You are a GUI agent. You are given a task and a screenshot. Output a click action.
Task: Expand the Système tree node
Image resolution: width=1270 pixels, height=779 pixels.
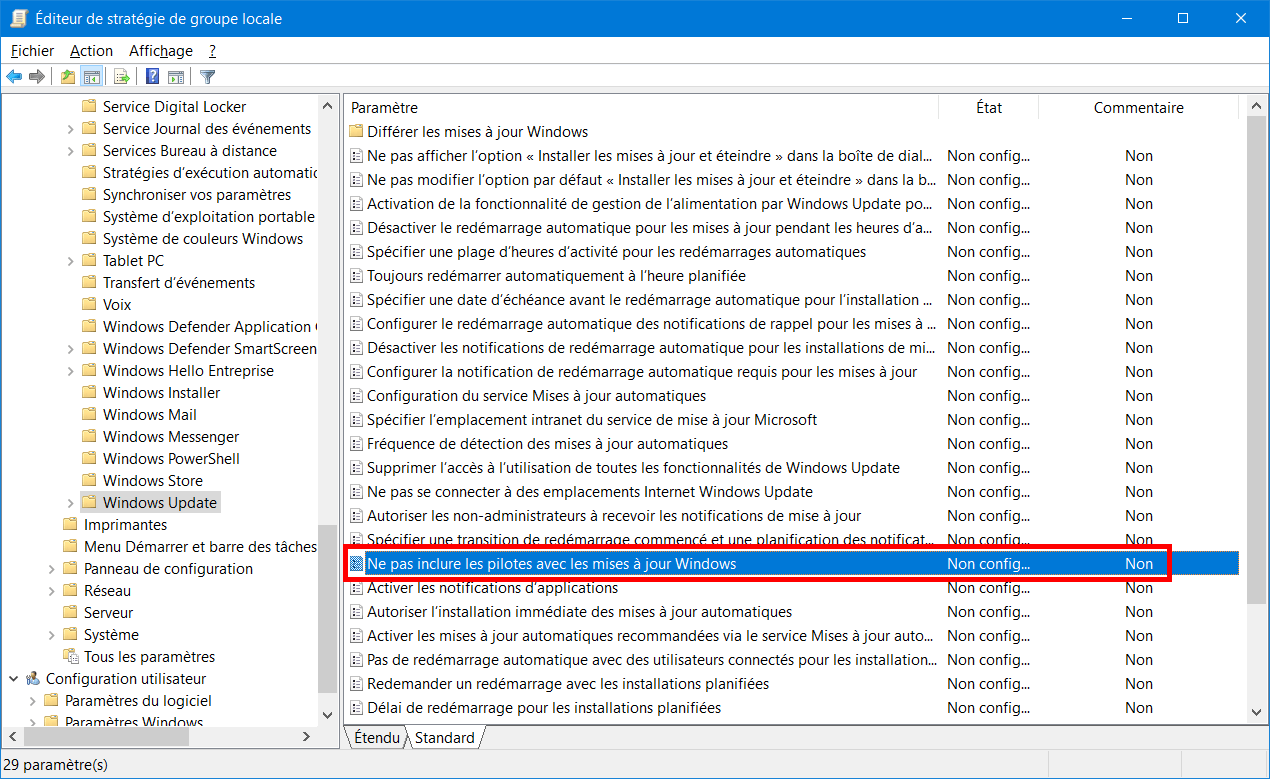tap(51, 635)
